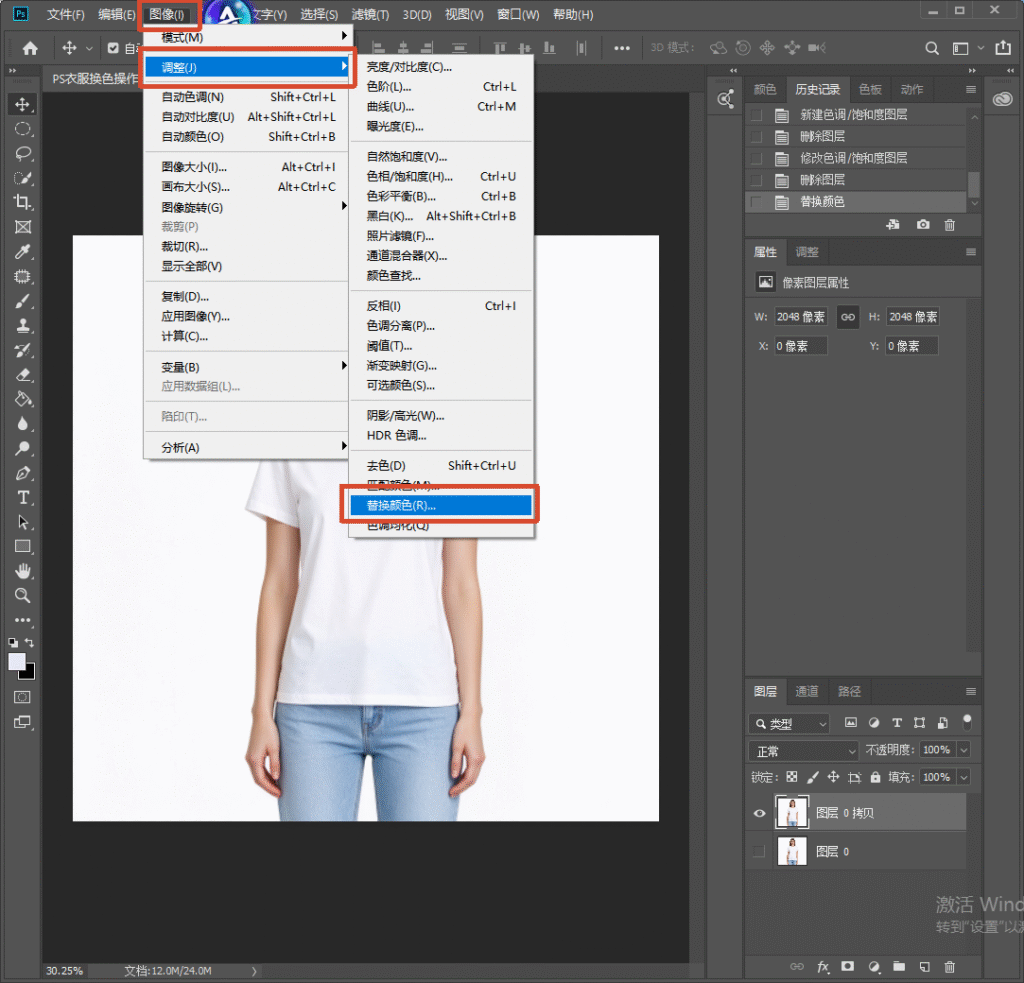Click the width W input field
Screen dimensions: 1024x983
(801, 317)
